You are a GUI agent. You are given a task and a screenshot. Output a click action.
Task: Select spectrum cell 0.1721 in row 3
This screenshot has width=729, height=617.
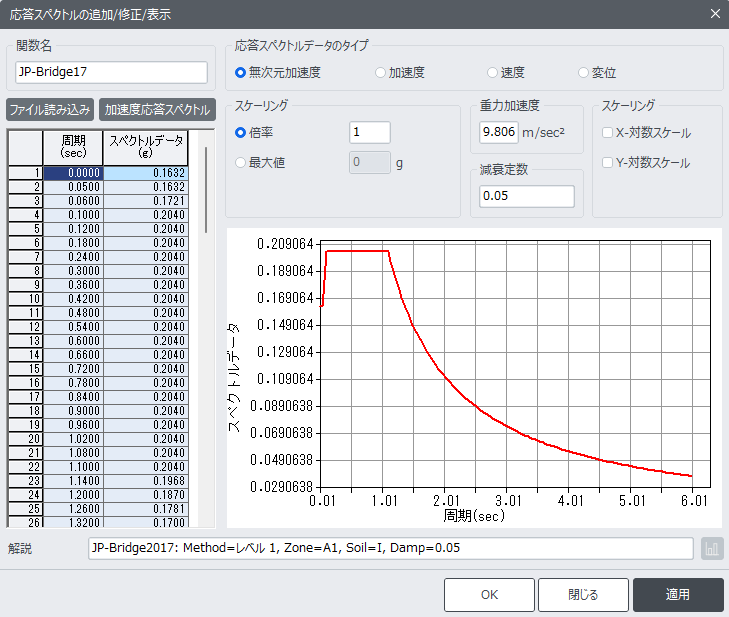click(x=145, y=201)
